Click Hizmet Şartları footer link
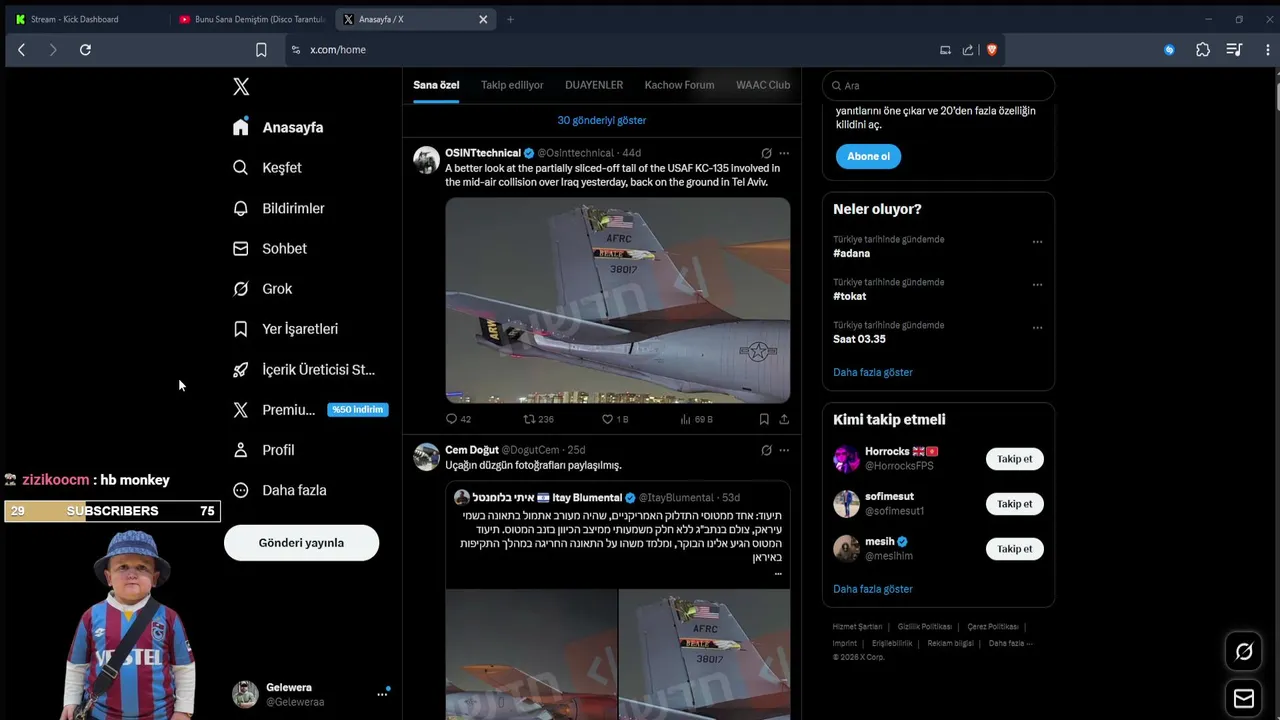The width and height of the screenshot is (1280, 720). [857, 627]
